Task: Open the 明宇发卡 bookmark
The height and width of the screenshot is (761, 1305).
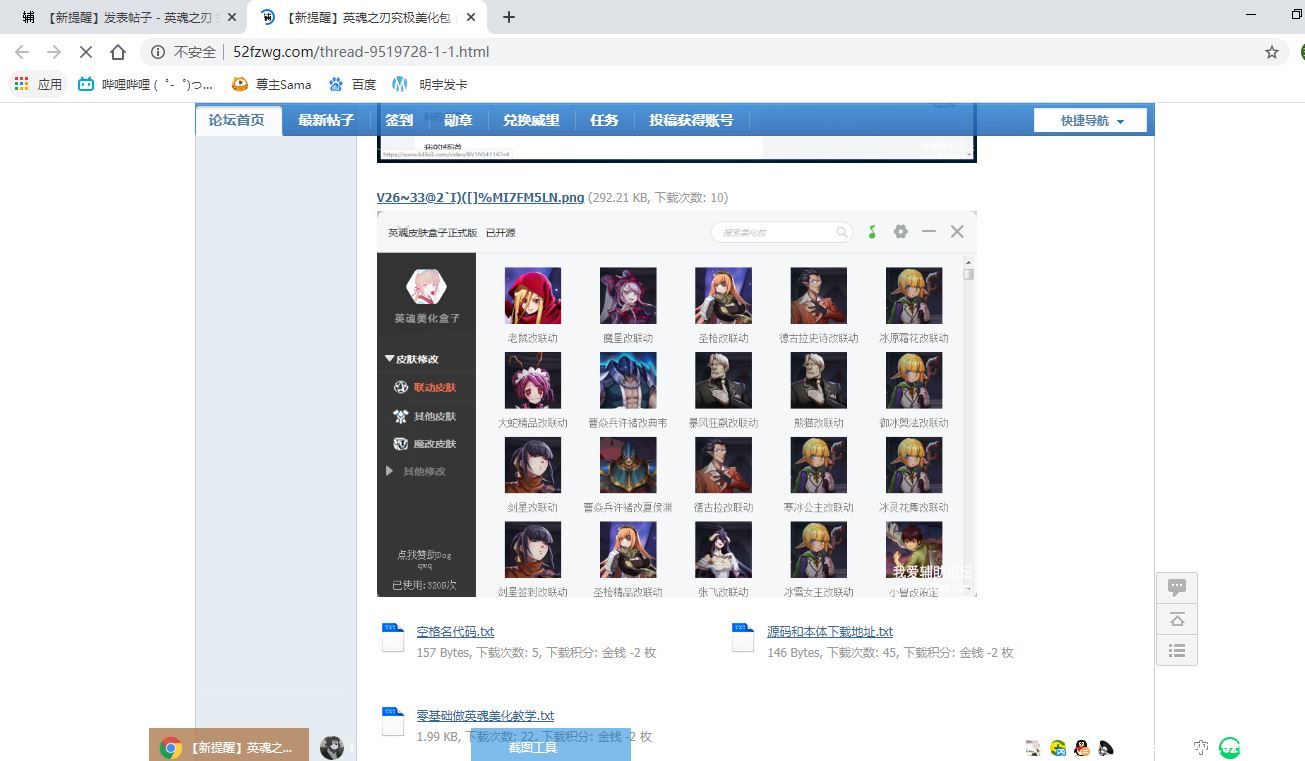Action: (x=430, y=84)
